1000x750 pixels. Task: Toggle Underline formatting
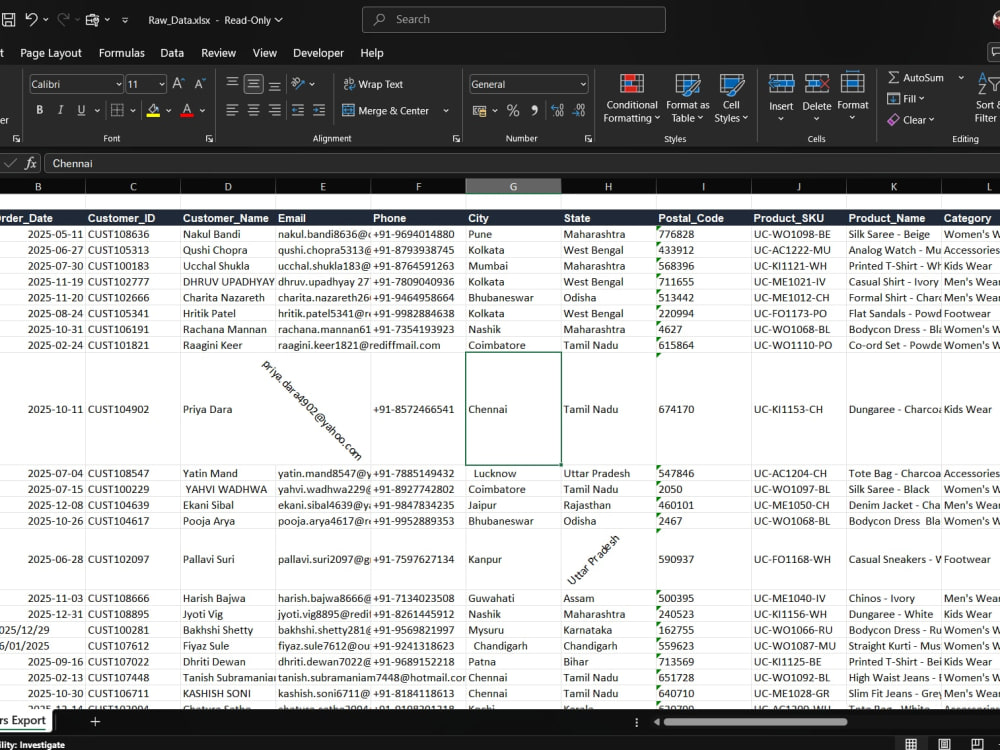click(81, 110)
